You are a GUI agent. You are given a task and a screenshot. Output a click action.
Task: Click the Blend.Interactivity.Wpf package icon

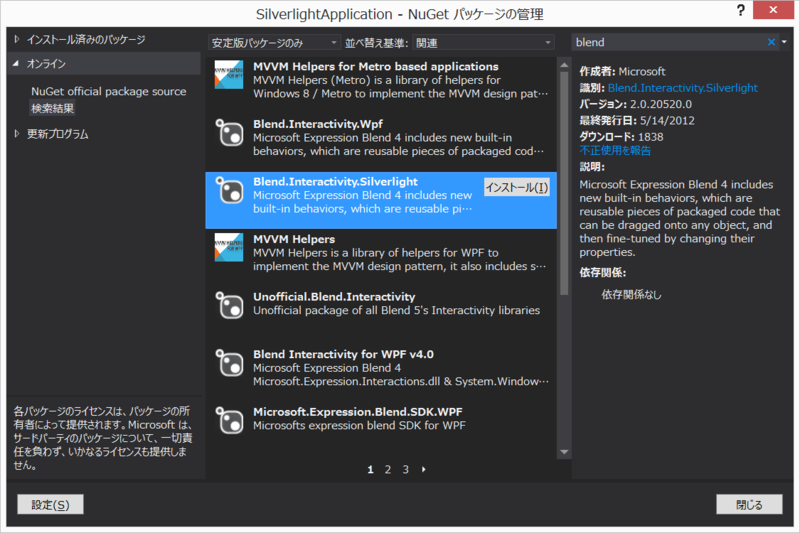[x=229, y=132]
